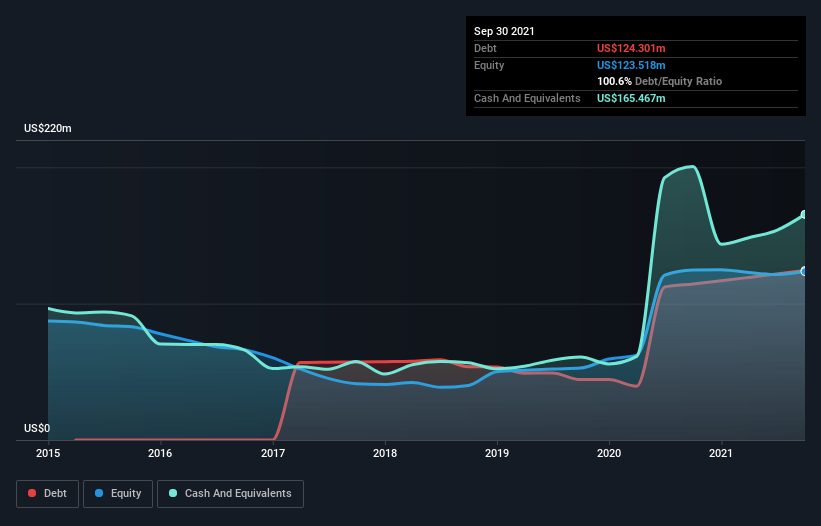Click the 2015 x-axis year label
Screen dimensions: 821x526
click(x=48, y=453)
